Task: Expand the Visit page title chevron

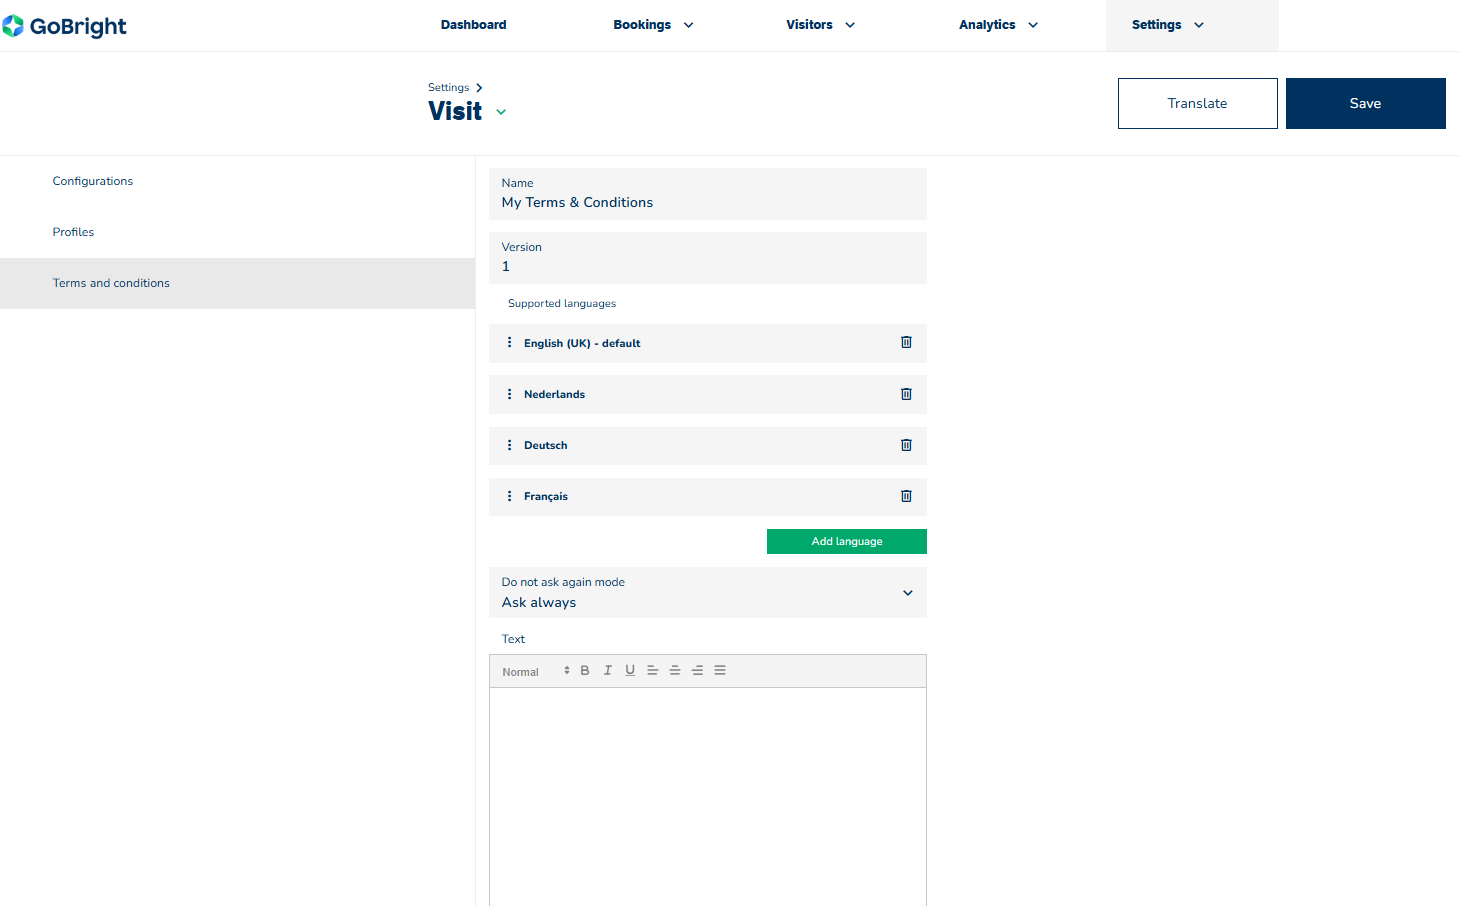Action: 501,112
